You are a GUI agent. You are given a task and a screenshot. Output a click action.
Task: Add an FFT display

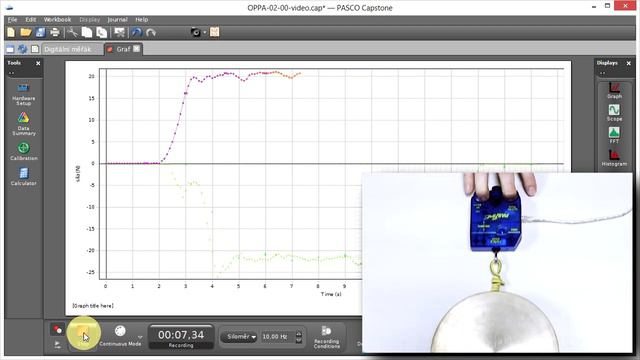614,135
